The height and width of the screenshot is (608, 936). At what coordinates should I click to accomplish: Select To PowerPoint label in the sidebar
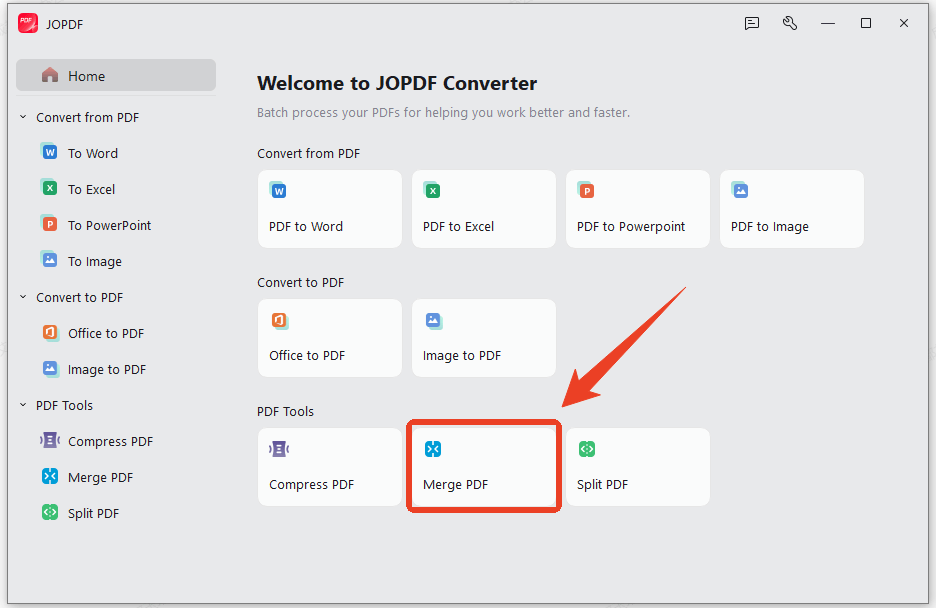109,226
